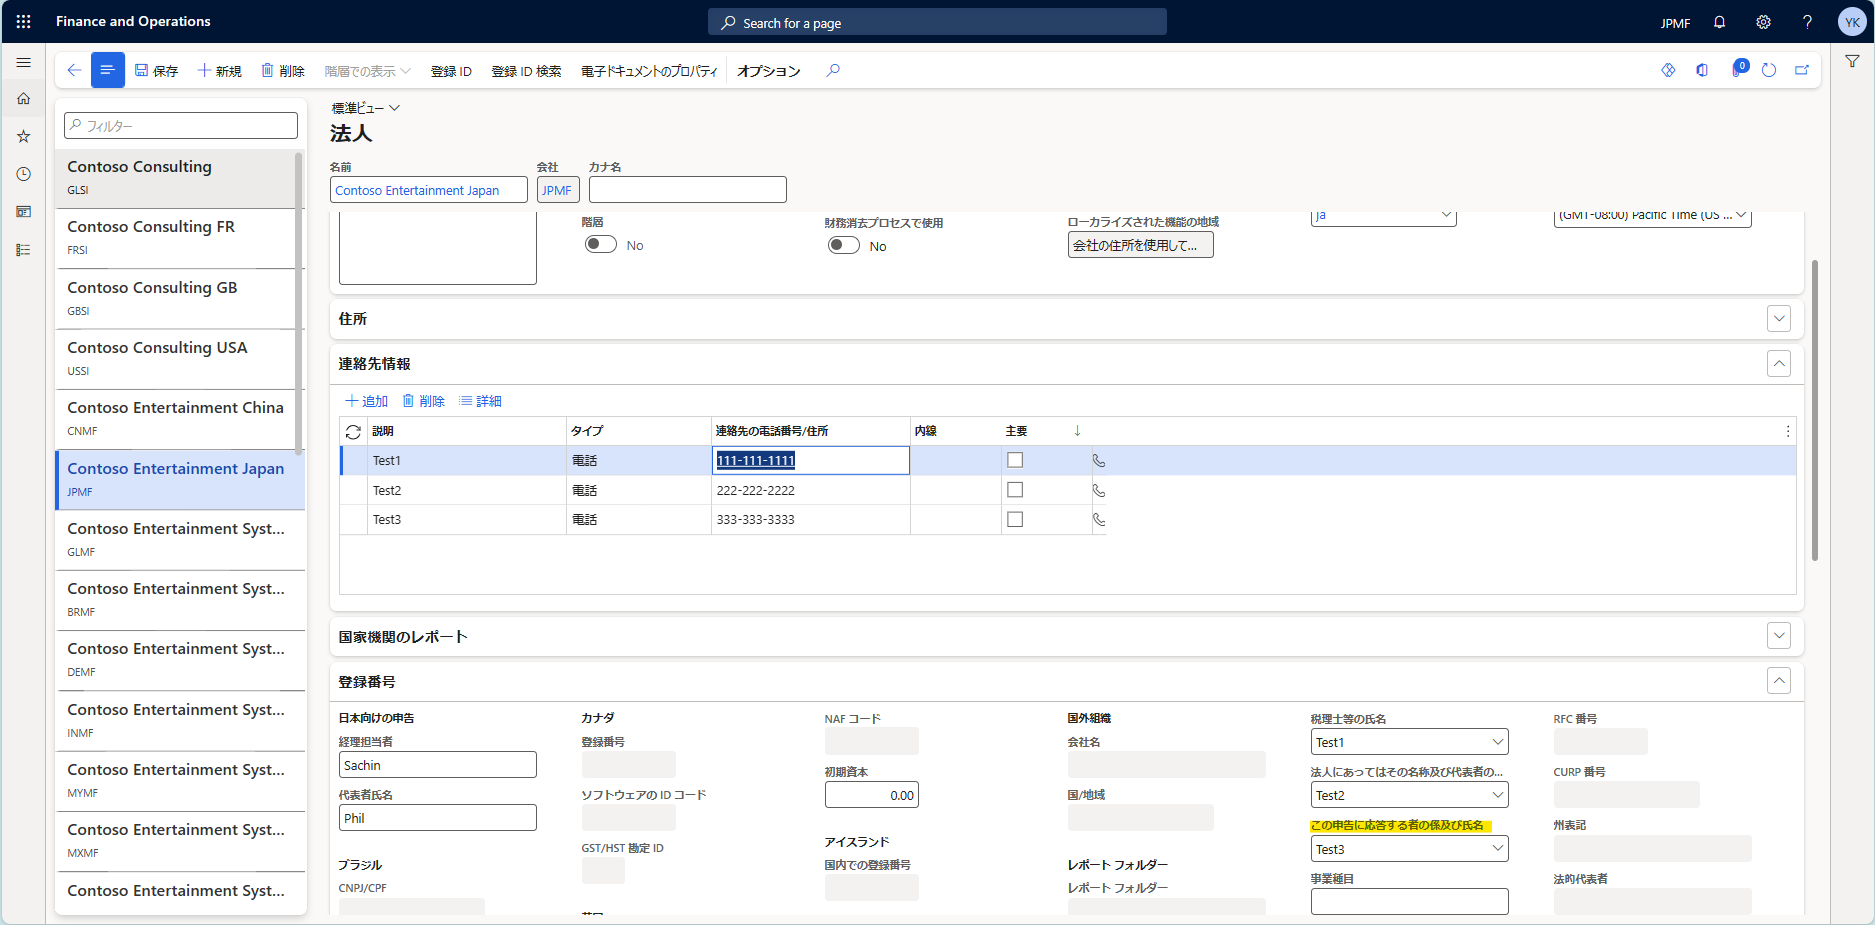Click 詳細 in contact info
Screen dimensions: 1875x925
point(480,401)
